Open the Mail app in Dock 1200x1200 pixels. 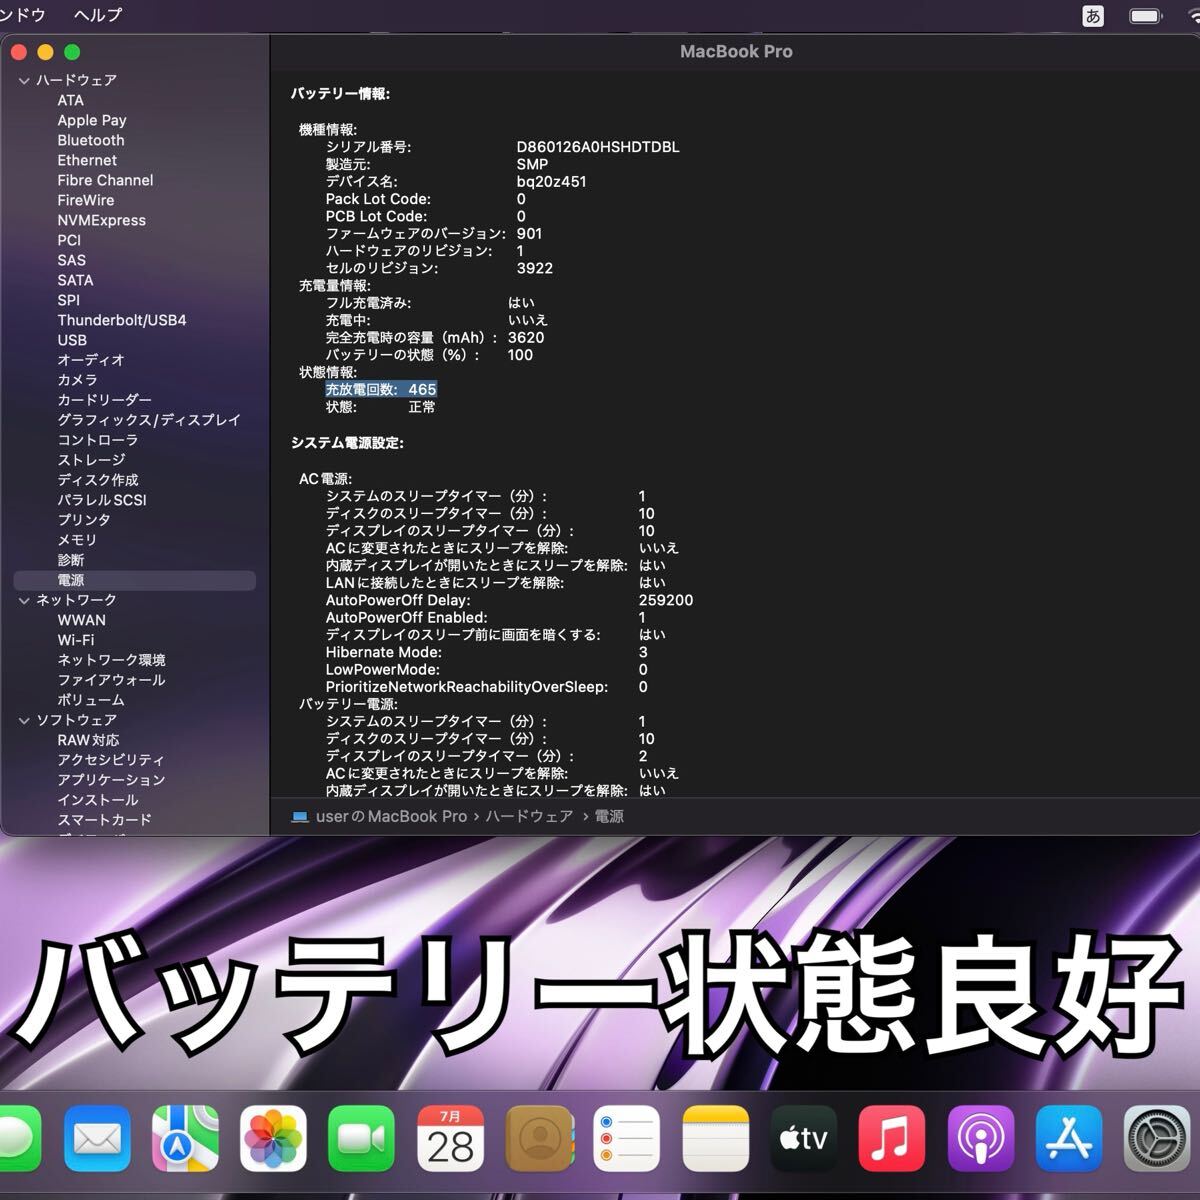tap(97, 1138)
